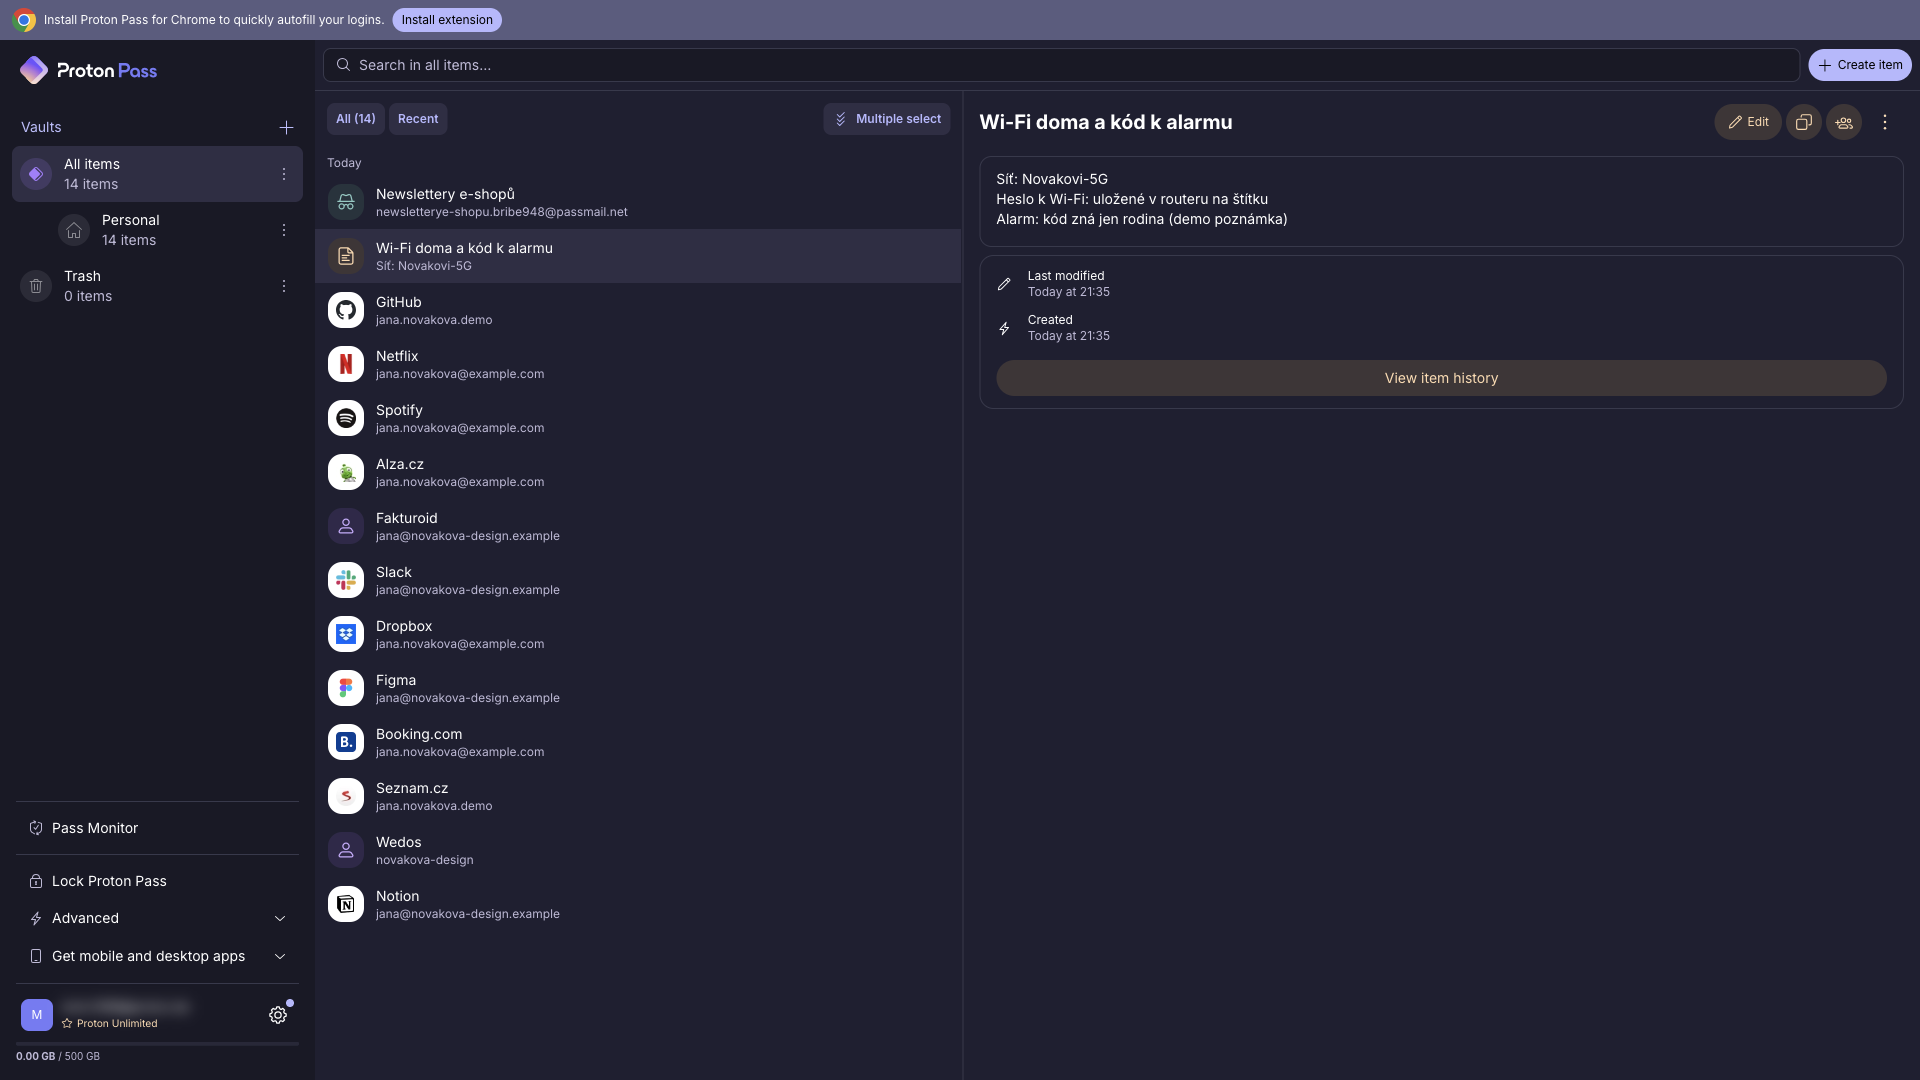Open the Newslettery e-shopů item
The image size is (1920, 1080).
(x=638, y=202)
